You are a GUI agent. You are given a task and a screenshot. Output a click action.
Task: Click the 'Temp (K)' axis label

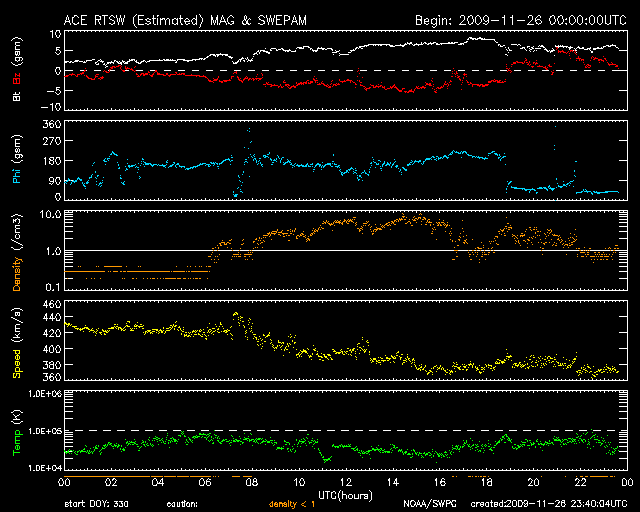17,433
